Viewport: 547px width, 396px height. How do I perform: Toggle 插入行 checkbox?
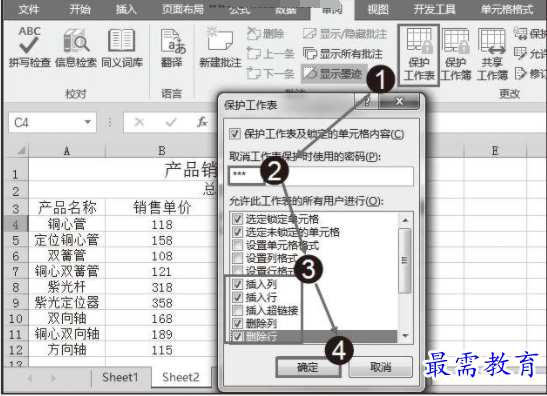point(238,297)
